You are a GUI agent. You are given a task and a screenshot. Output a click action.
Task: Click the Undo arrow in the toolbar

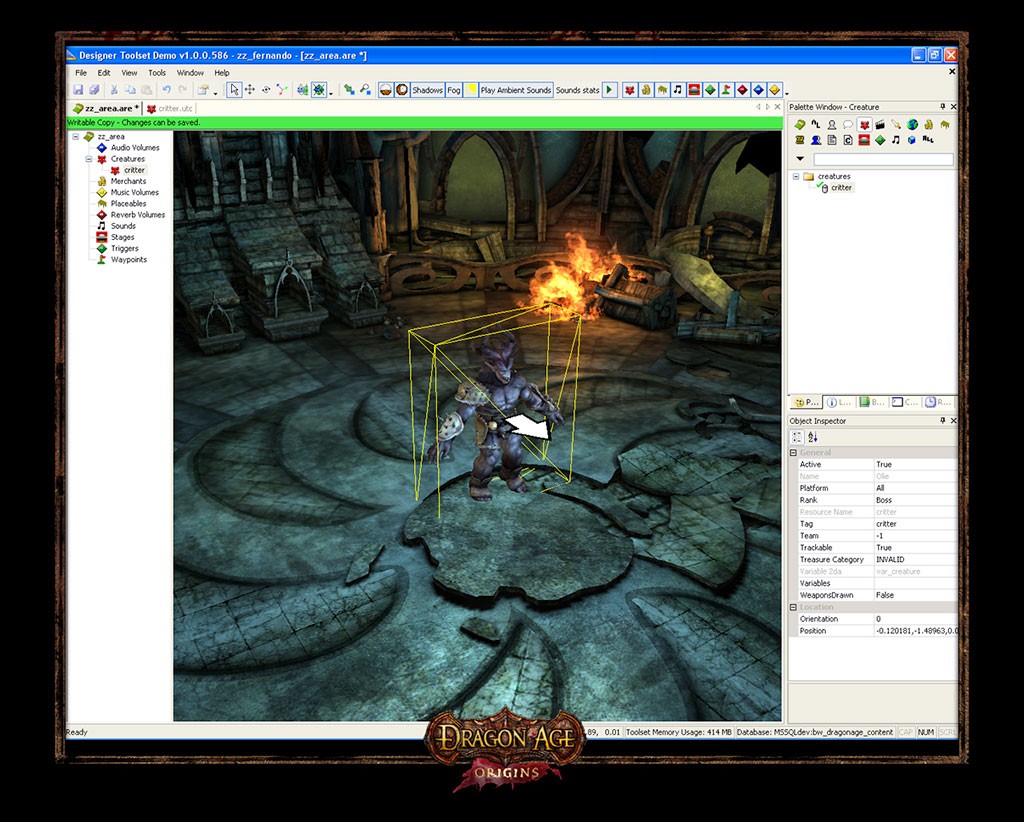click(167, 90)
